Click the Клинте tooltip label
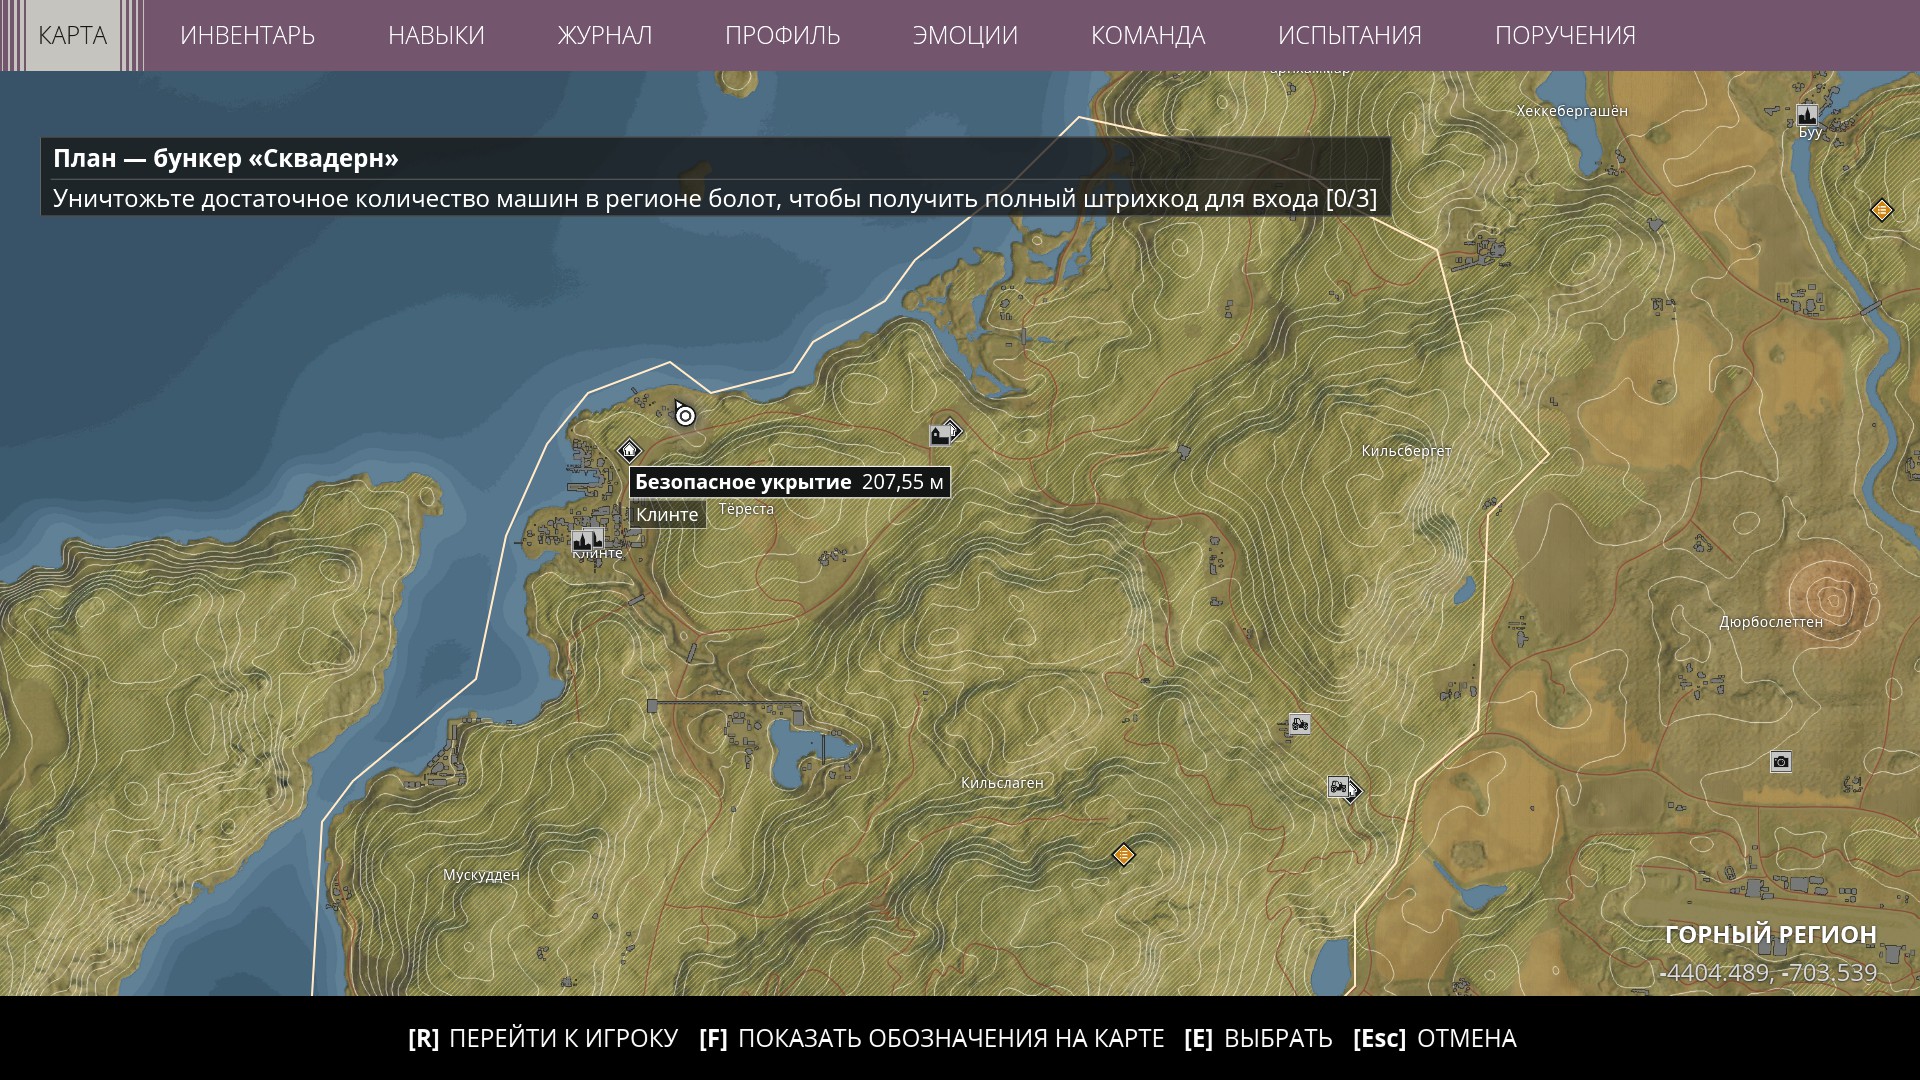 coord(667,514)
